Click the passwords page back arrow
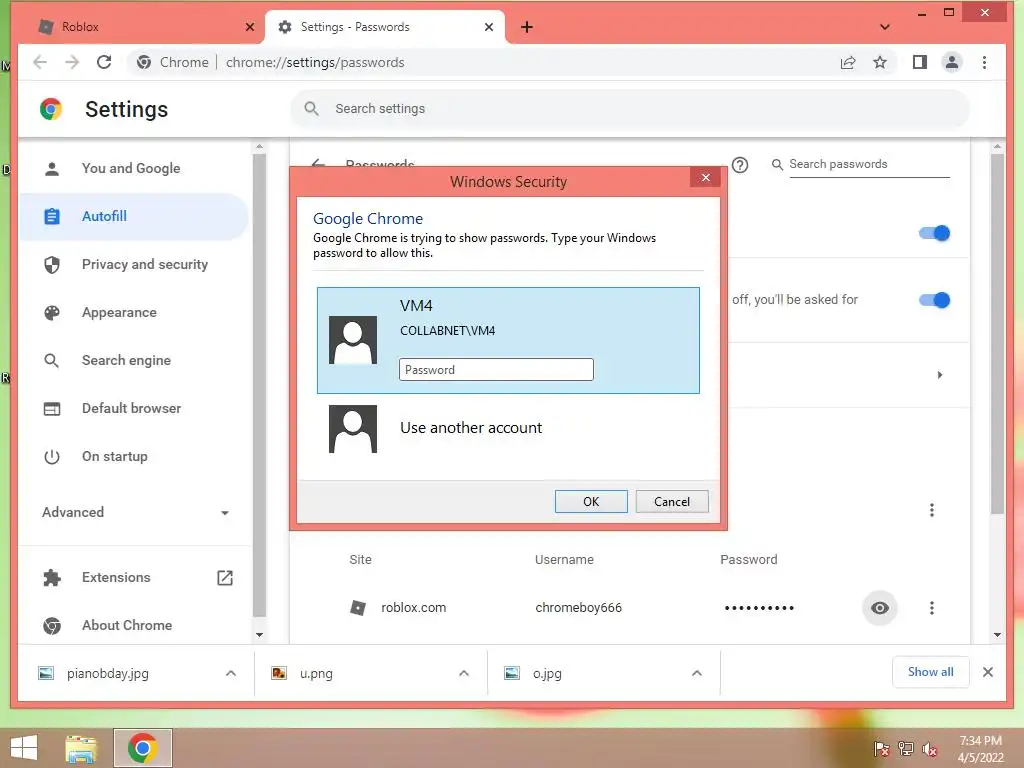The height and width of the screenshot is (768, 1024). [x=318, y=163]
